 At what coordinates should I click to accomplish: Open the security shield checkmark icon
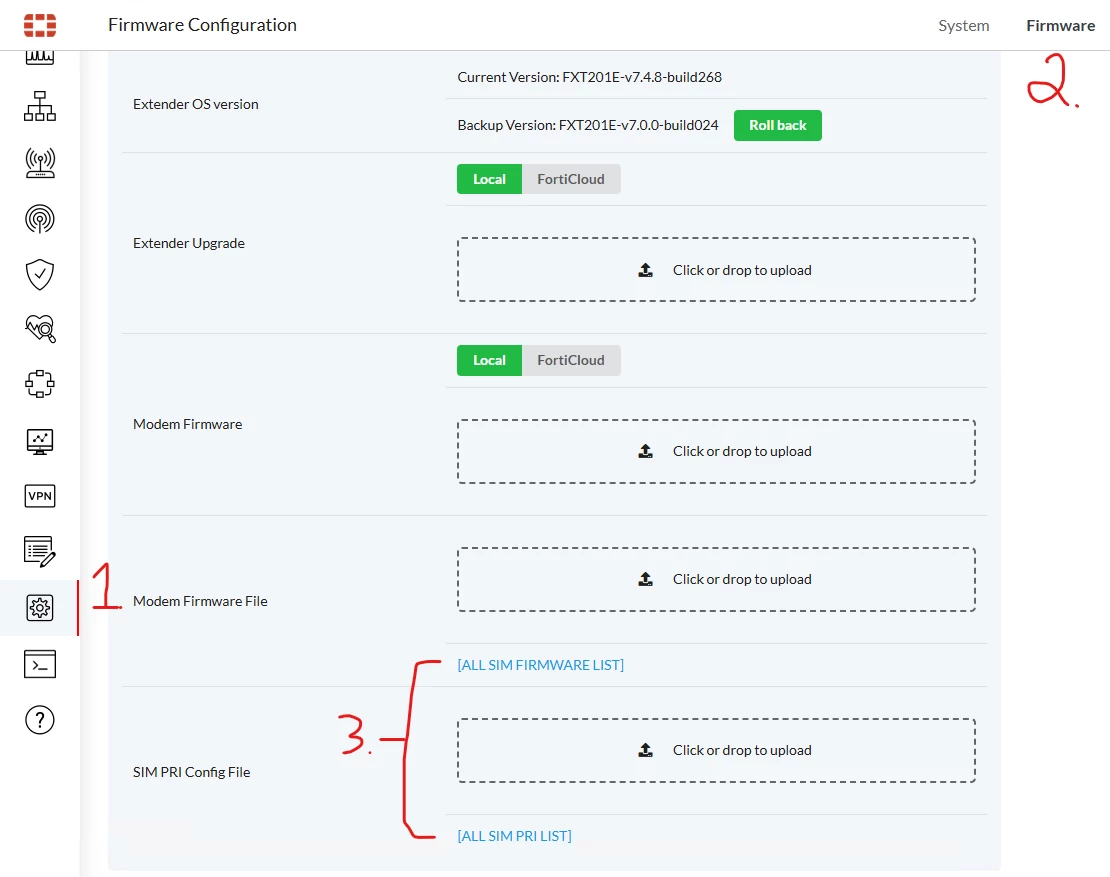point(40,275)
